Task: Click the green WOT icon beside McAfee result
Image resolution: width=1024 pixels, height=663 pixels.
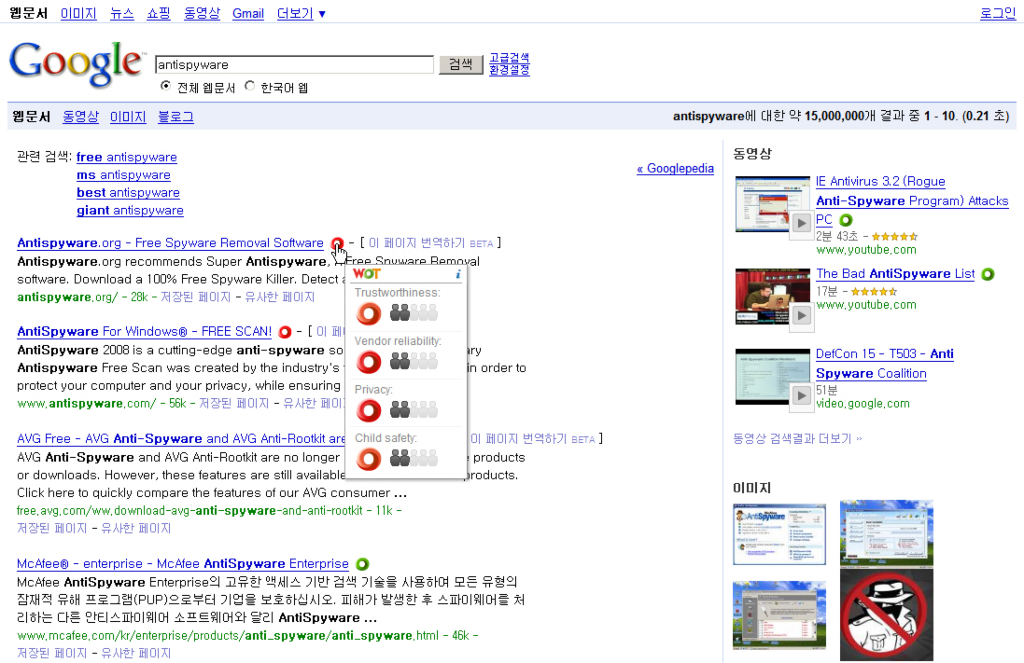Action: pos(362,564)
